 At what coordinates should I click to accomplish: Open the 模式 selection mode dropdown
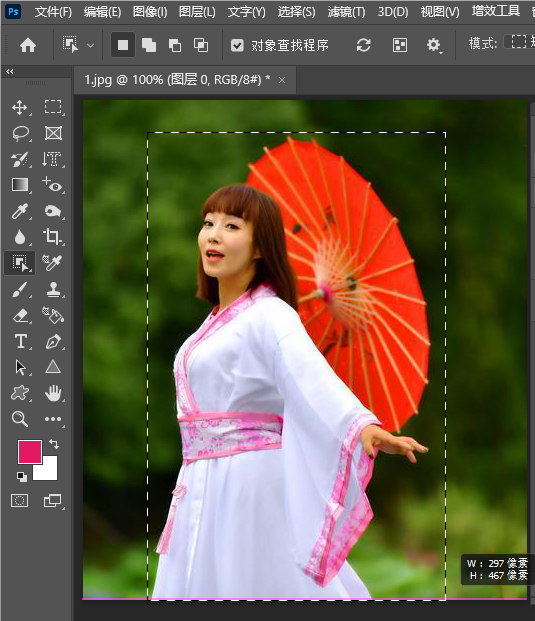point(519,42)
